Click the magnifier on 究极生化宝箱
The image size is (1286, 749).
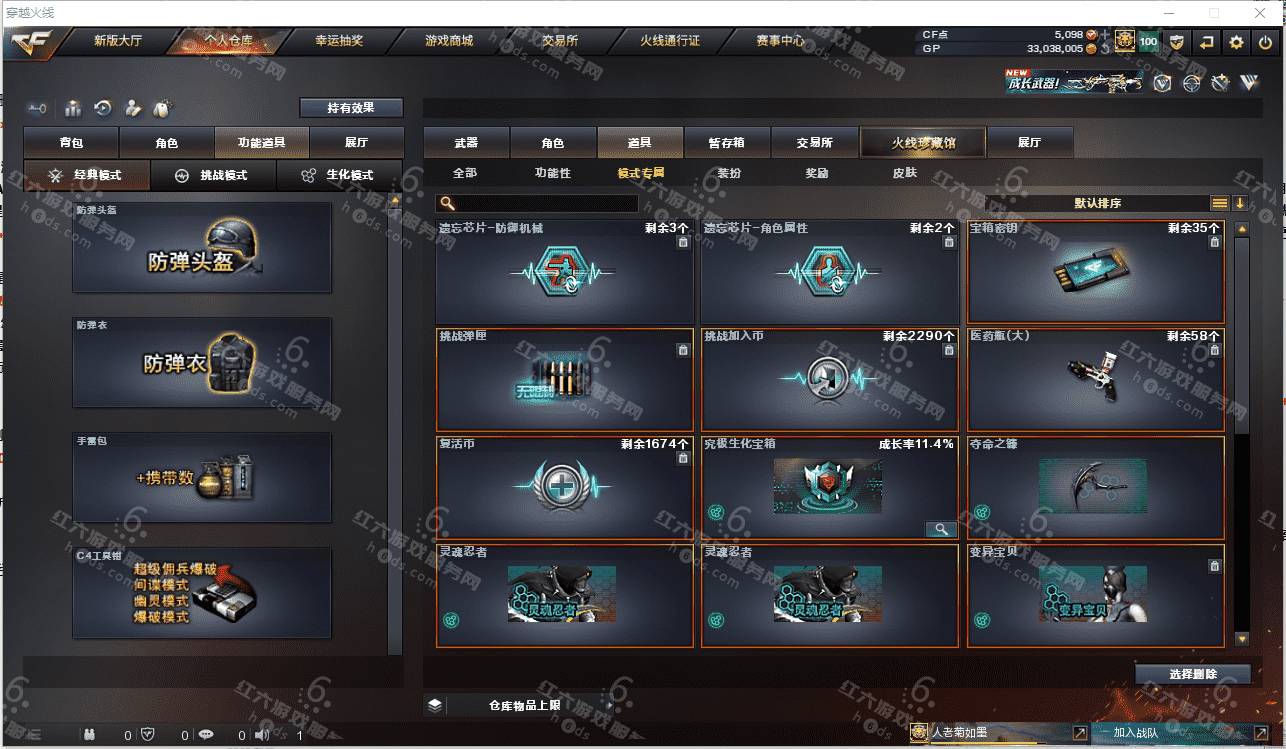(940, 529)
